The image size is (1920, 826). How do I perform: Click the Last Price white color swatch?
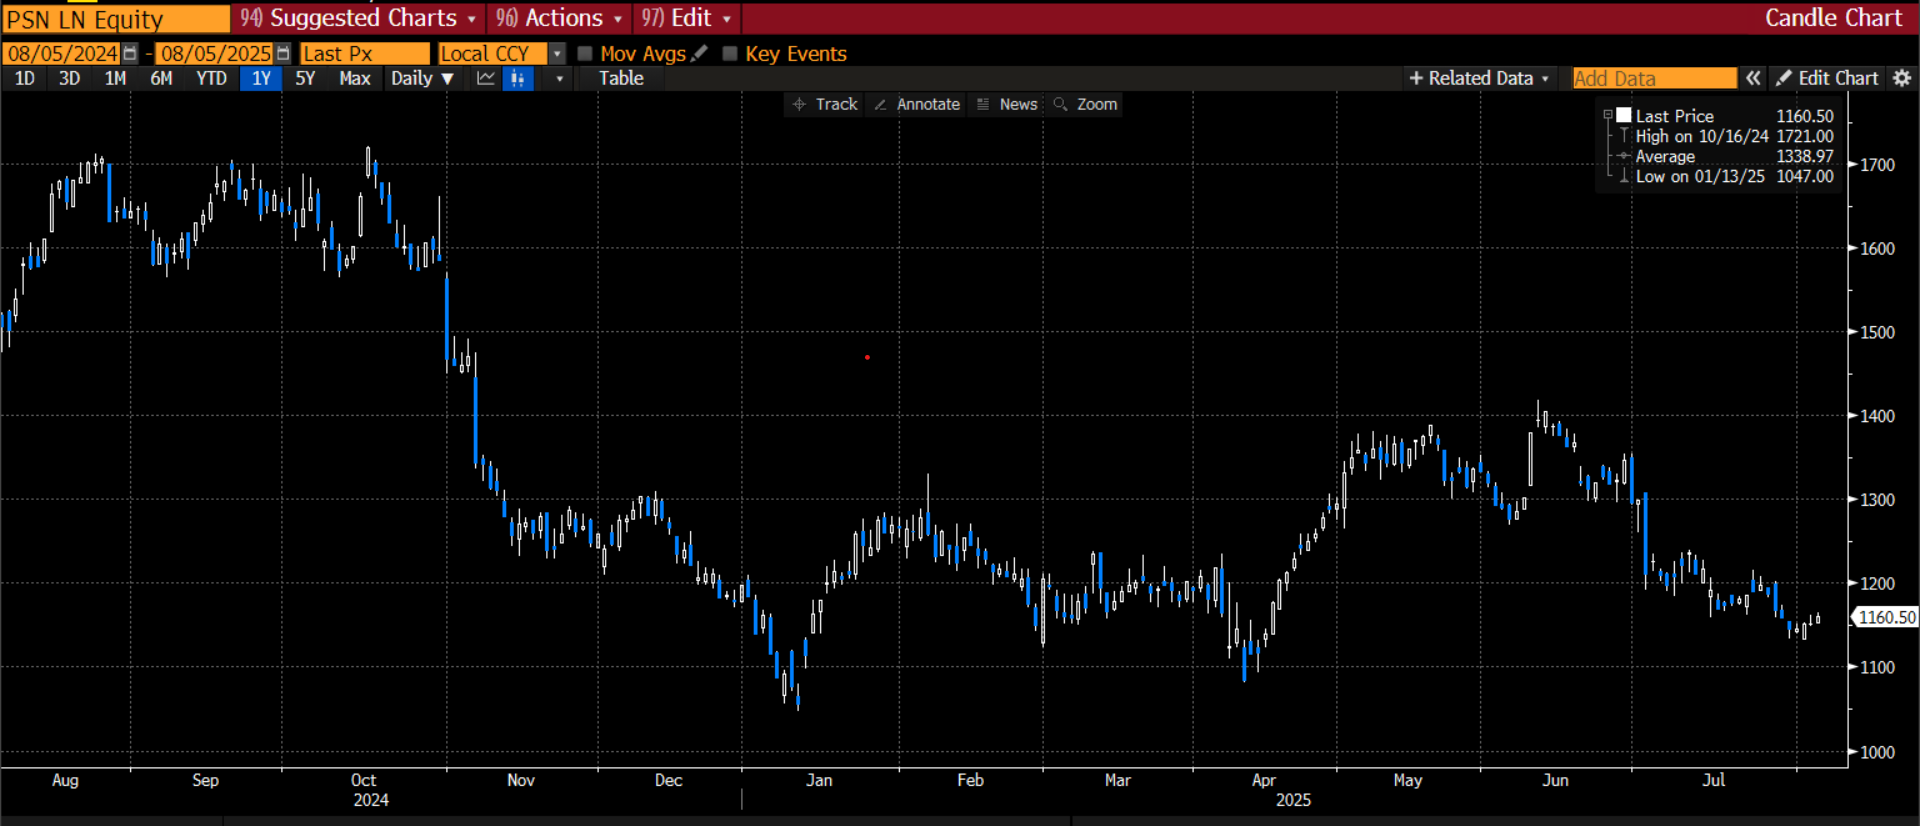pos(1624,116)
